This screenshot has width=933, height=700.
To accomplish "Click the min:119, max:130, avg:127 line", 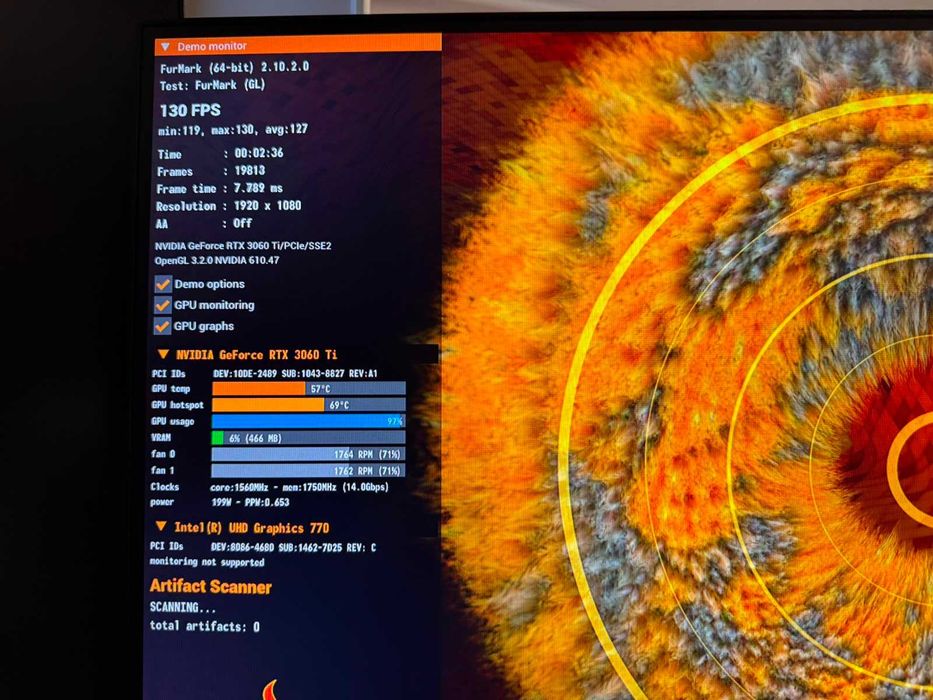I will click(x=233, y=130).
